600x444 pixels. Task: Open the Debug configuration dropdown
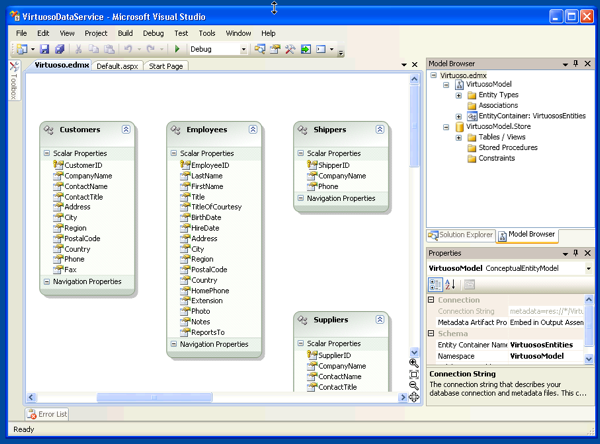point(243,49)
